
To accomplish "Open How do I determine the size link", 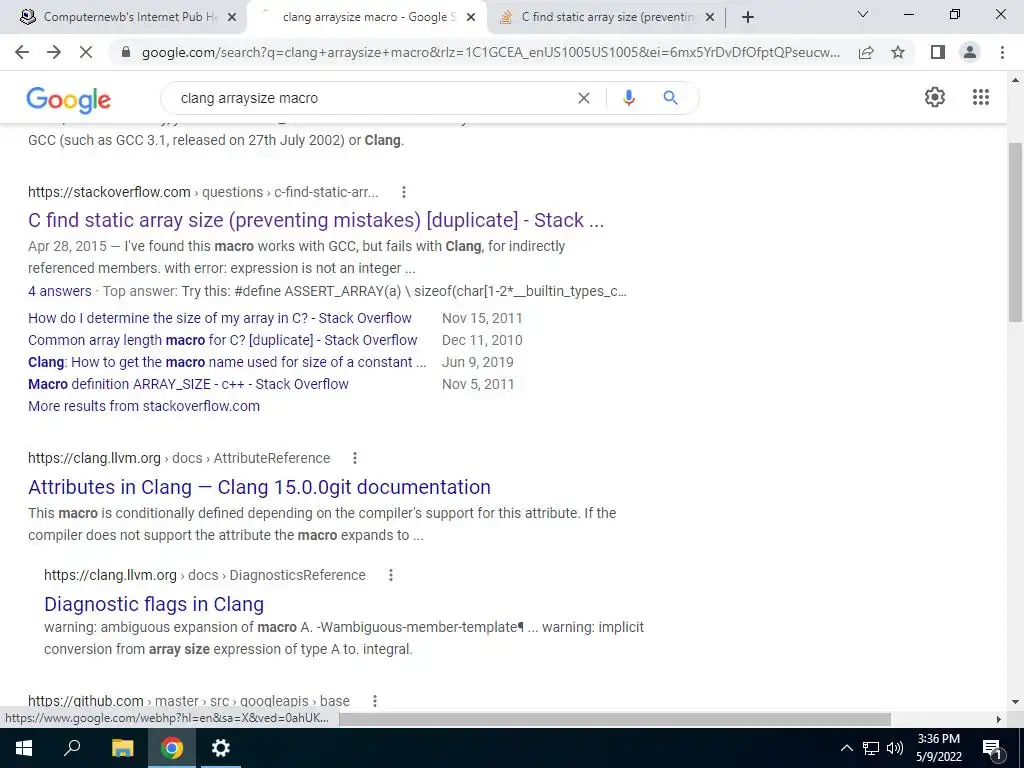I will (x=220, y=318).
